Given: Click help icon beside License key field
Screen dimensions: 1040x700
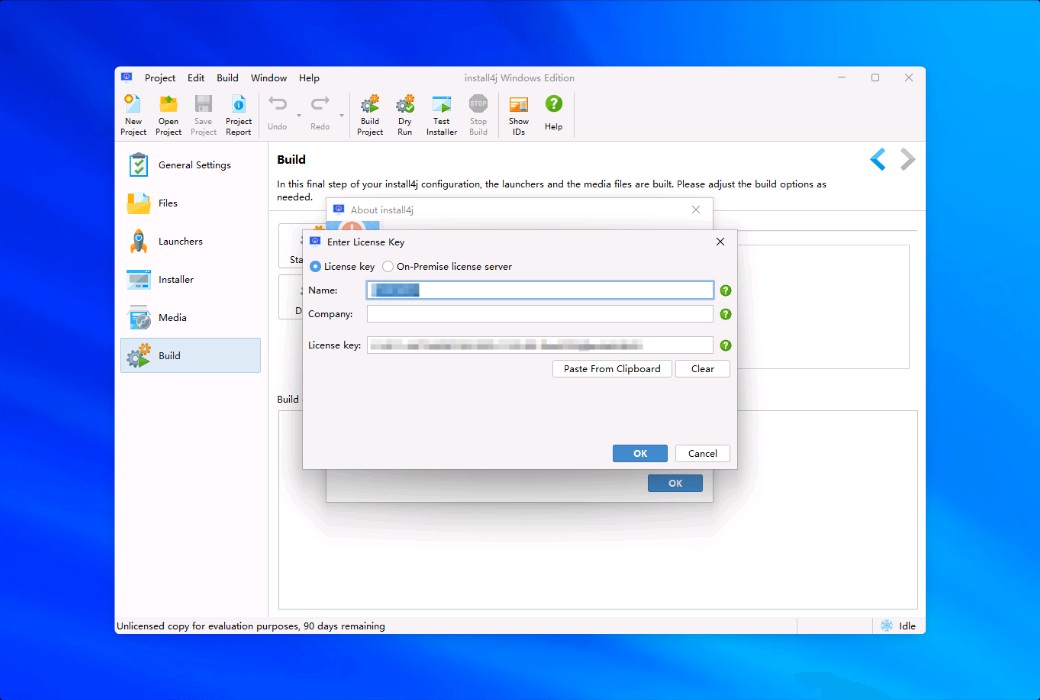Looking at the screenshot, I should coord(726,346).
